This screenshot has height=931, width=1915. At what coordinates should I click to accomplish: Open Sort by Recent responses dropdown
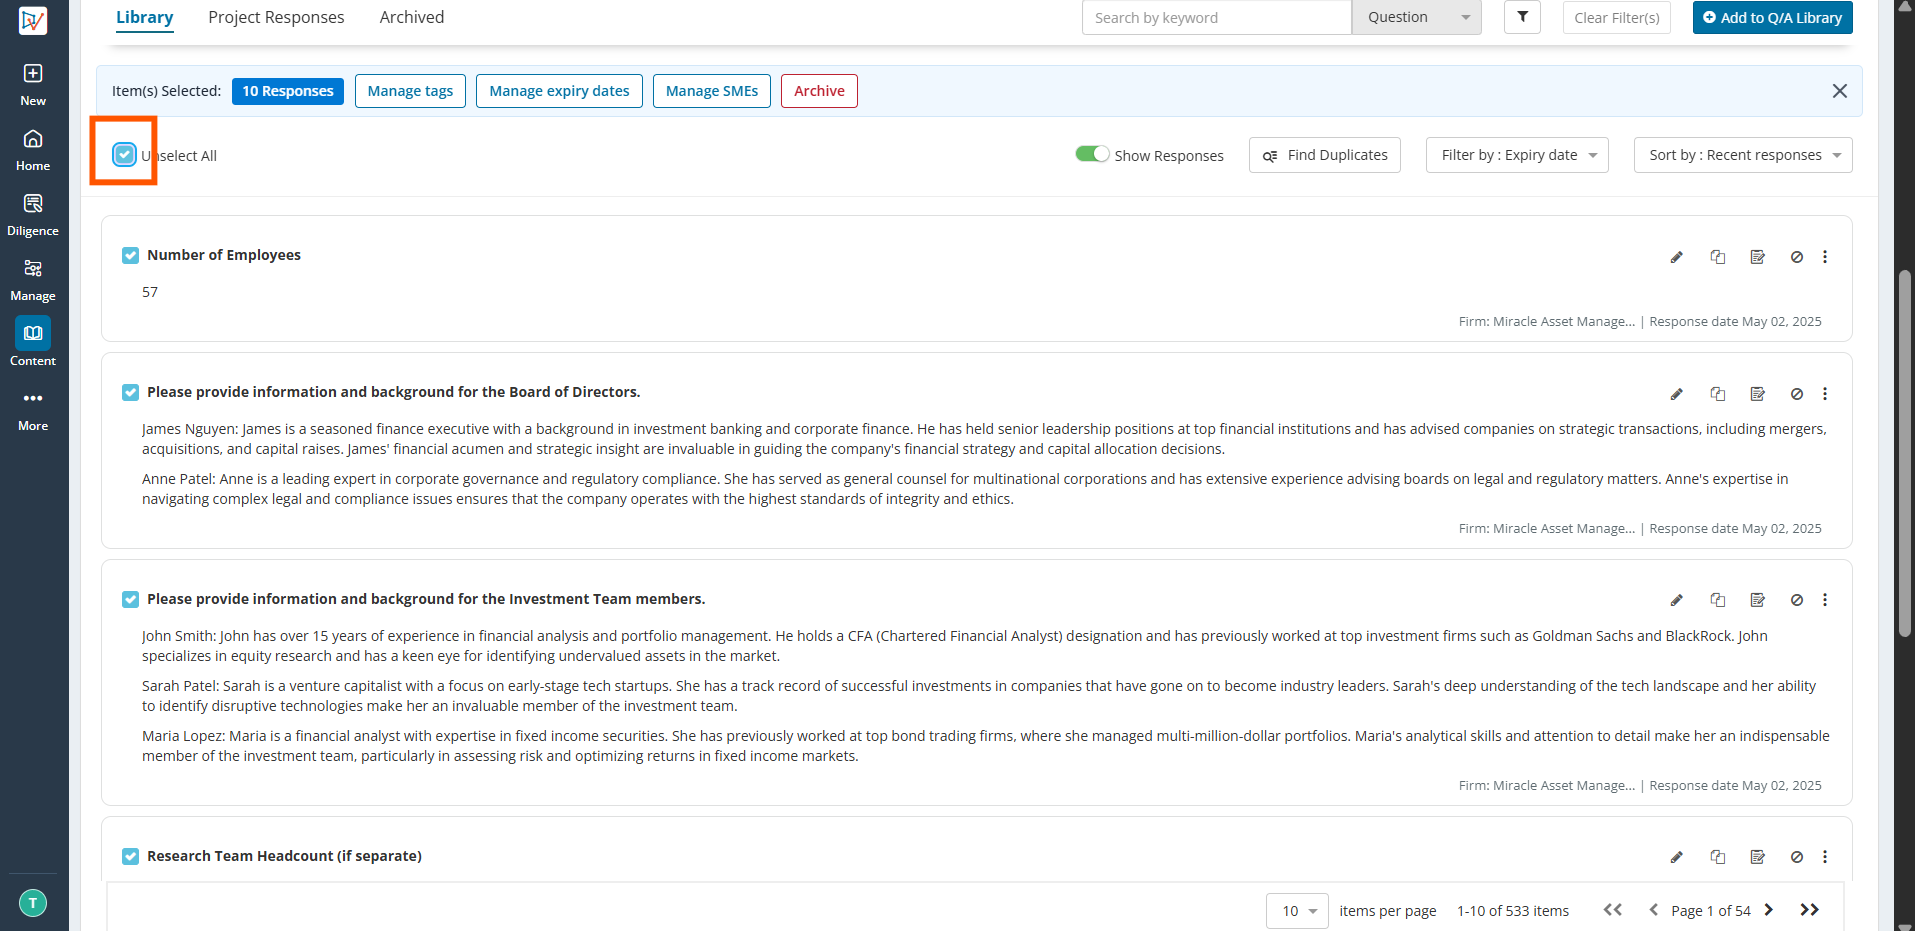pyautogui.click(x=1743, y=155)
